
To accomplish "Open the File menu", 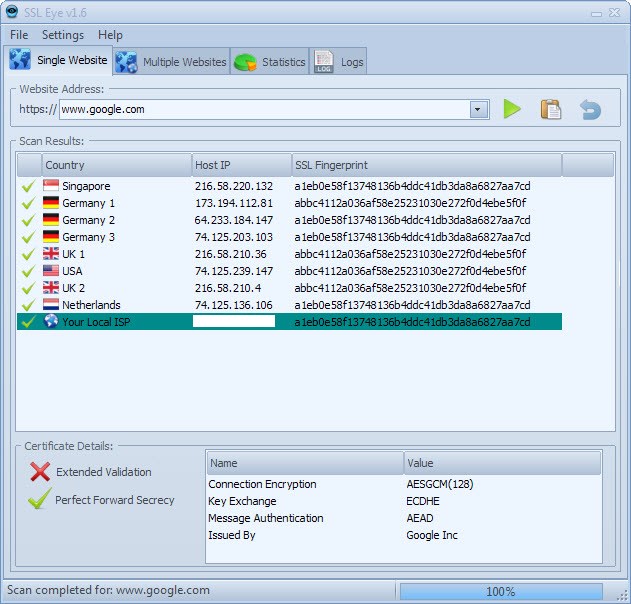I will click(x=19, y=35).
